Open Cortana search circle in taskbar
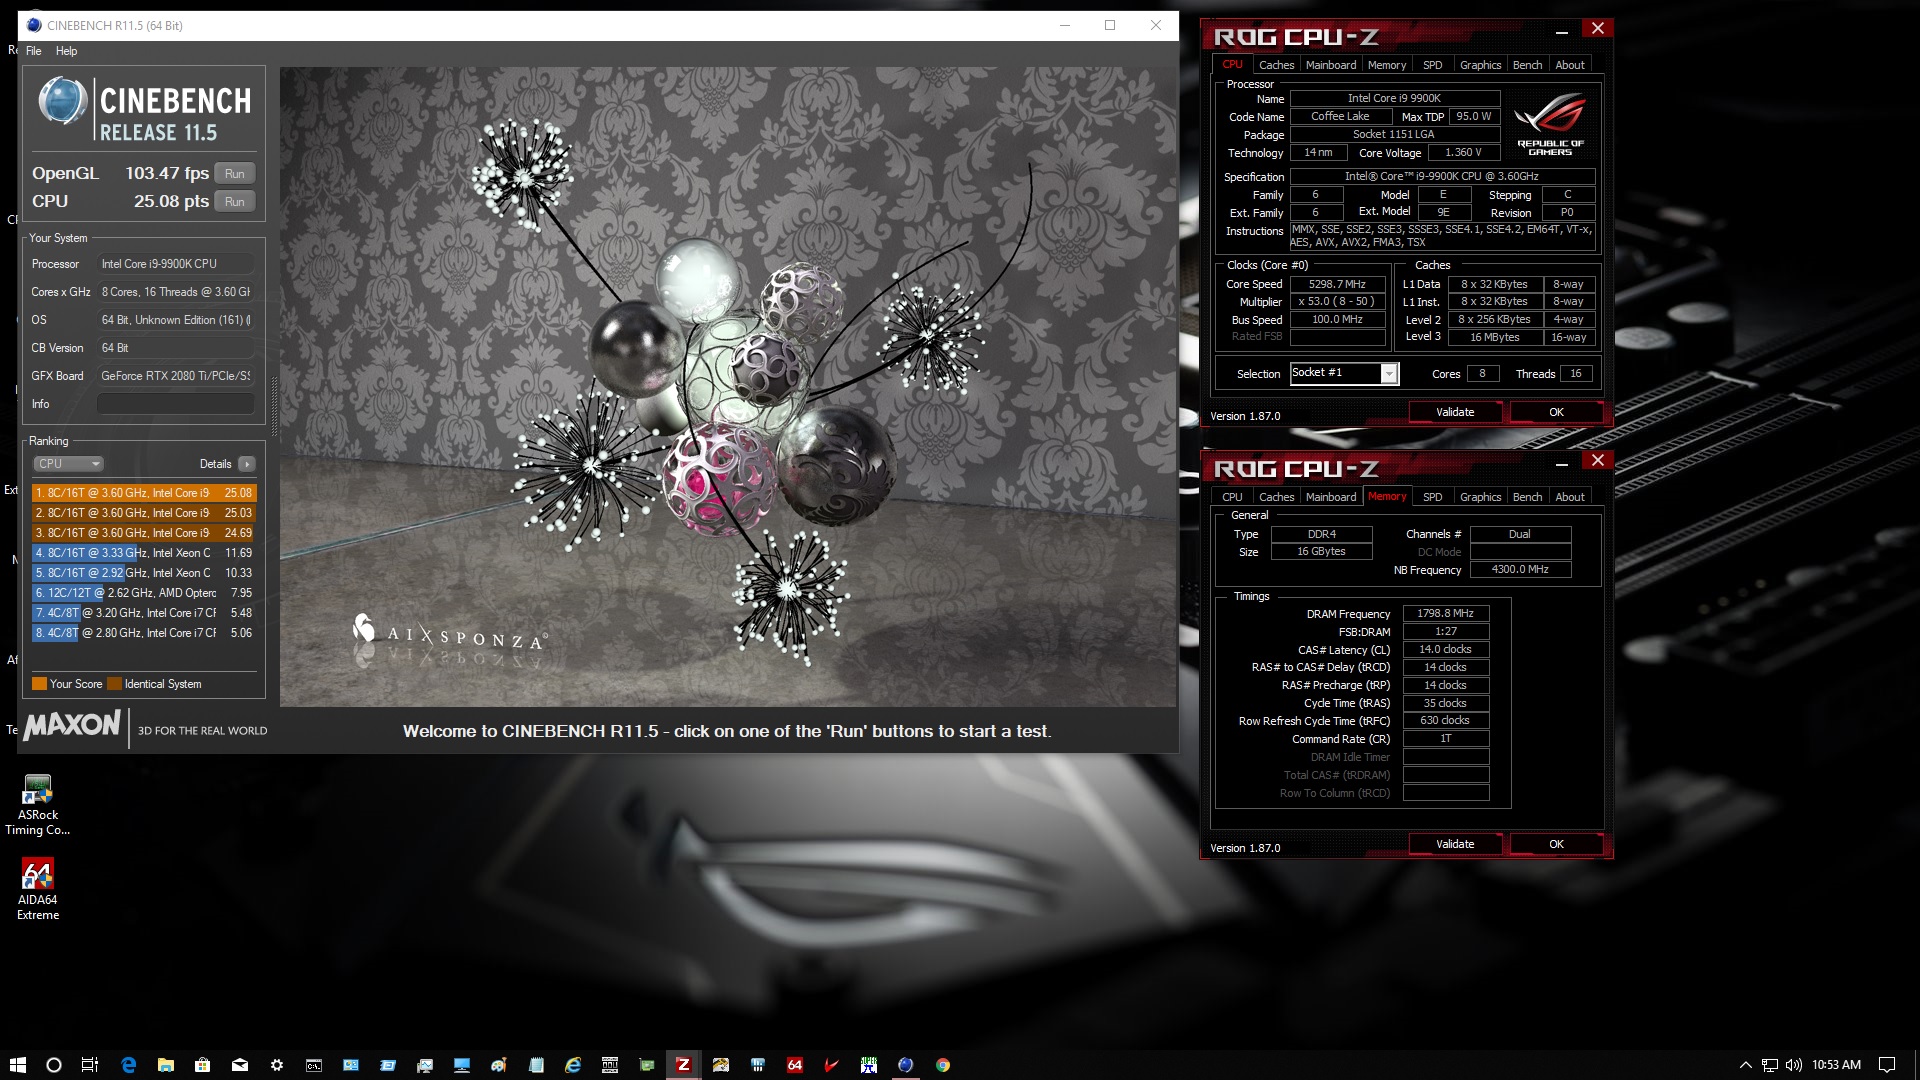Image resolution: width=1920 pixels, height=1080 pixels. click(54, 1065)
